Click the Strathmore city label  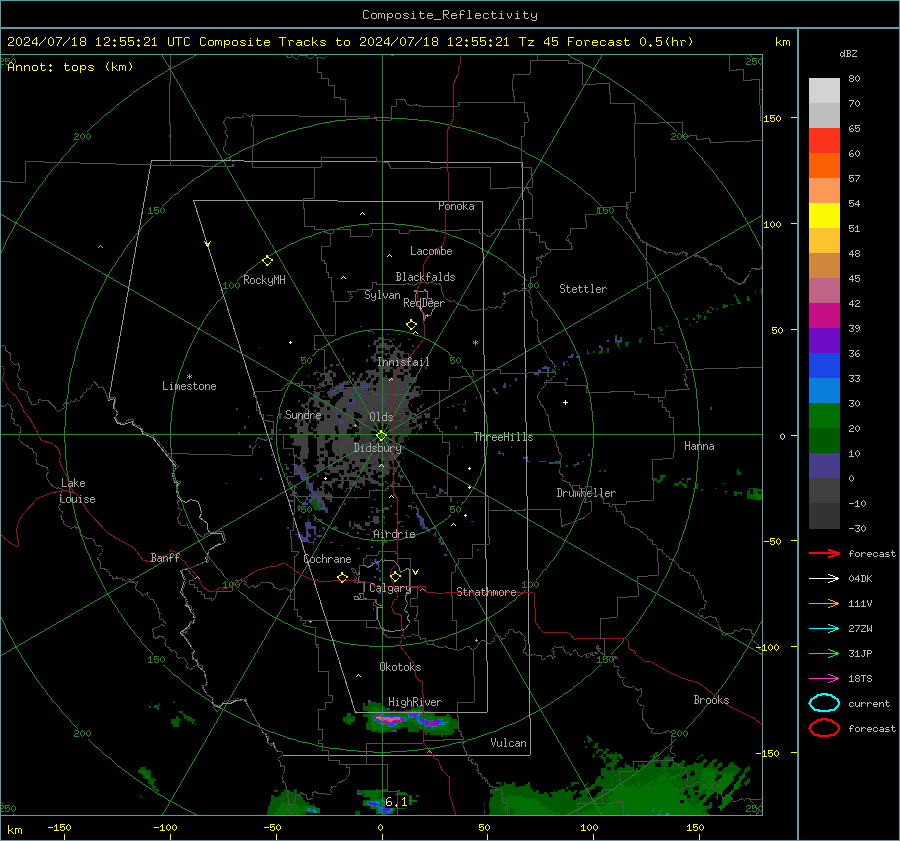486,592
